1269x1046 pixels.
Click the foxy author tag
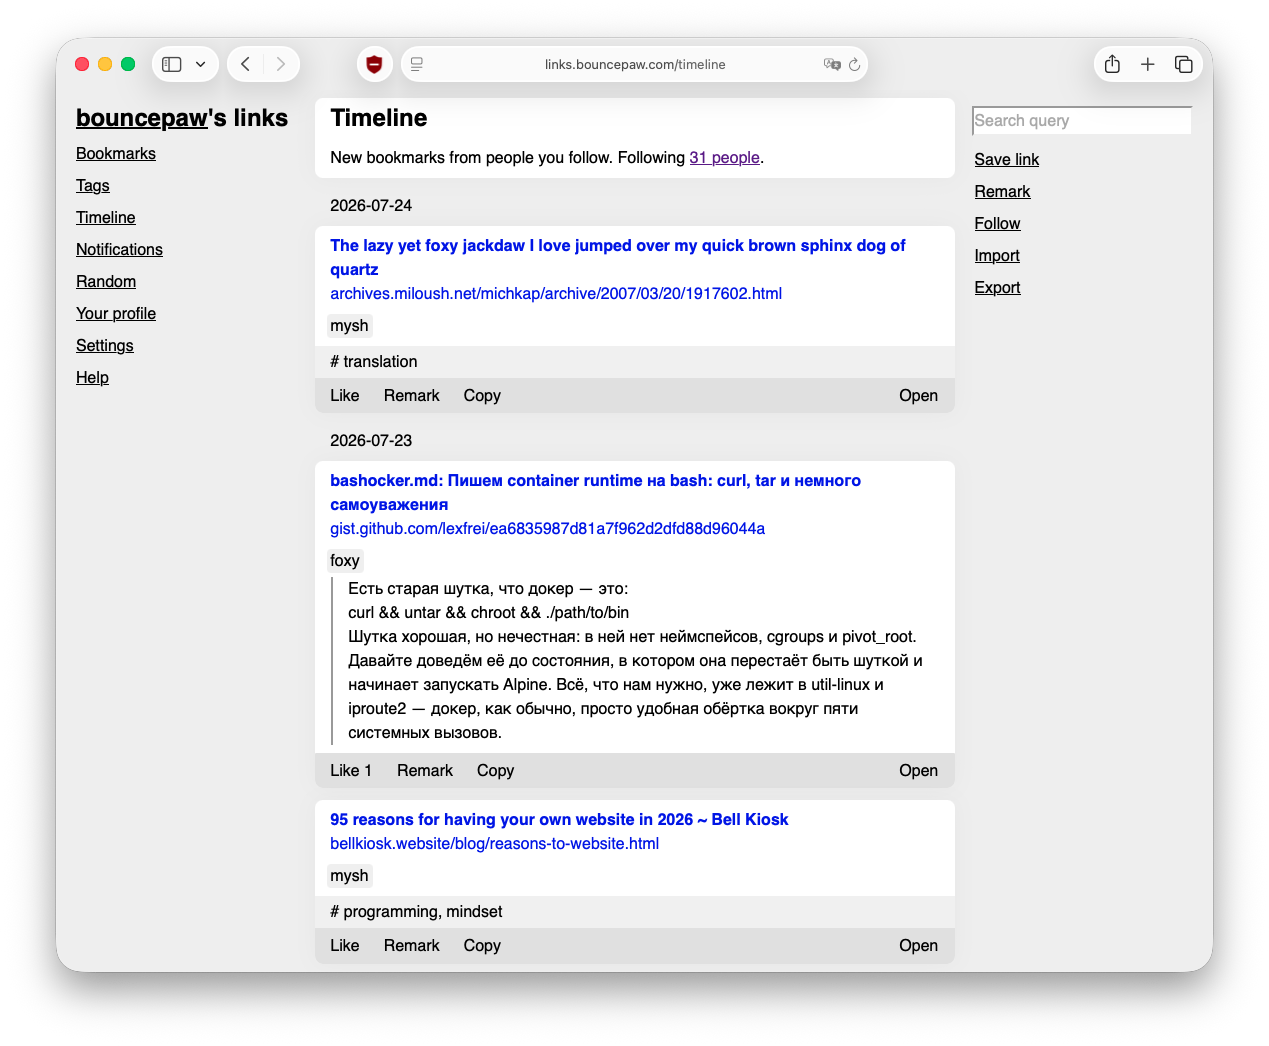coord(345,560)
